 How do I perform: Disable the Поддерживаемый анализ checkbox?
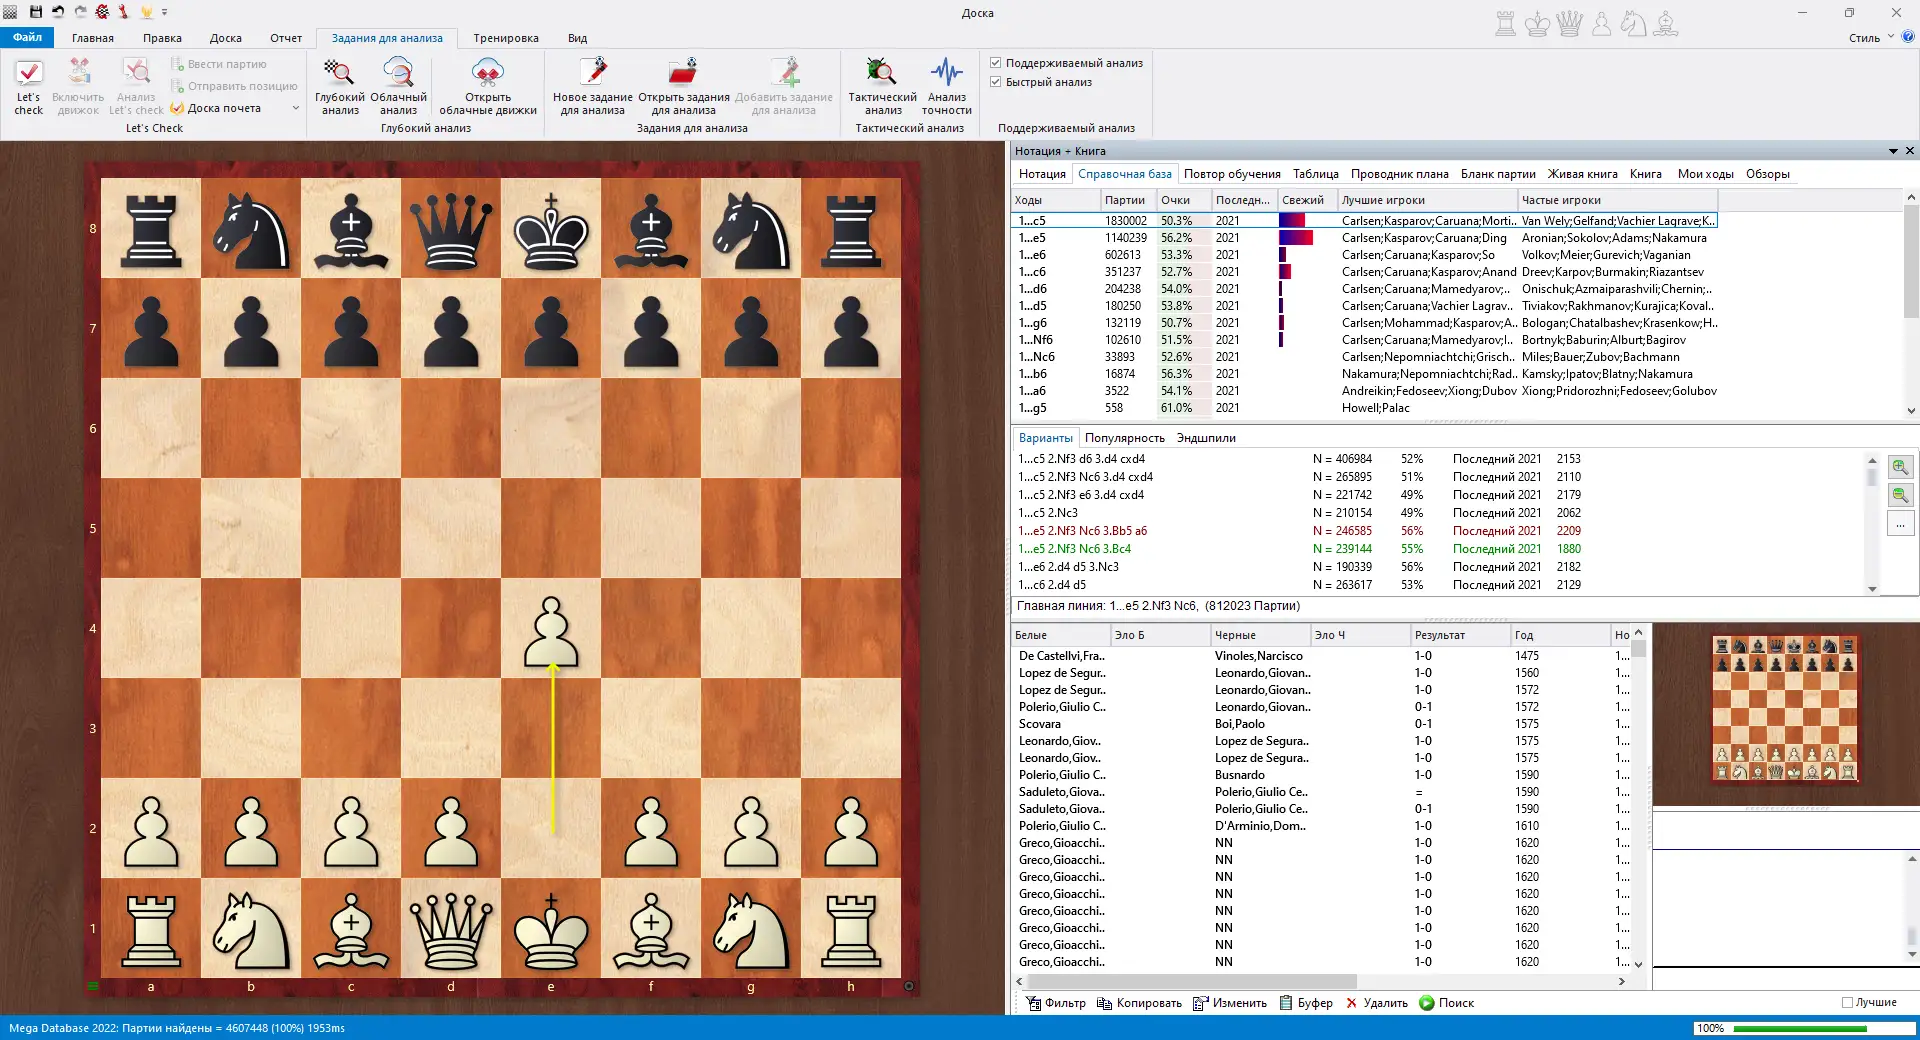click(x=996, y=63)
